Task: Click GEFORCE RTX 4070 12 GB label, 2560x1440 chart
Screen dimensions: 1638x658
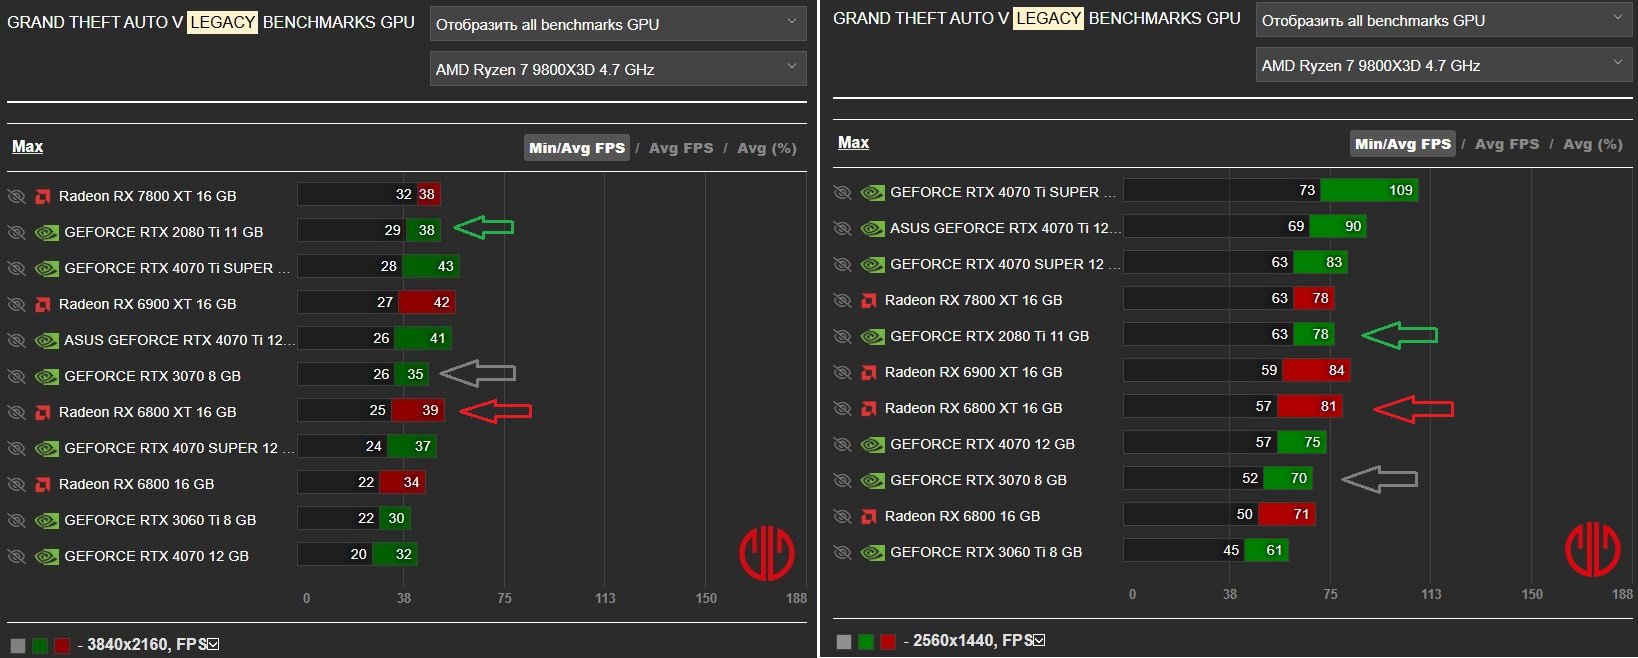Action: pyautogui.click(x=982, y=444)
